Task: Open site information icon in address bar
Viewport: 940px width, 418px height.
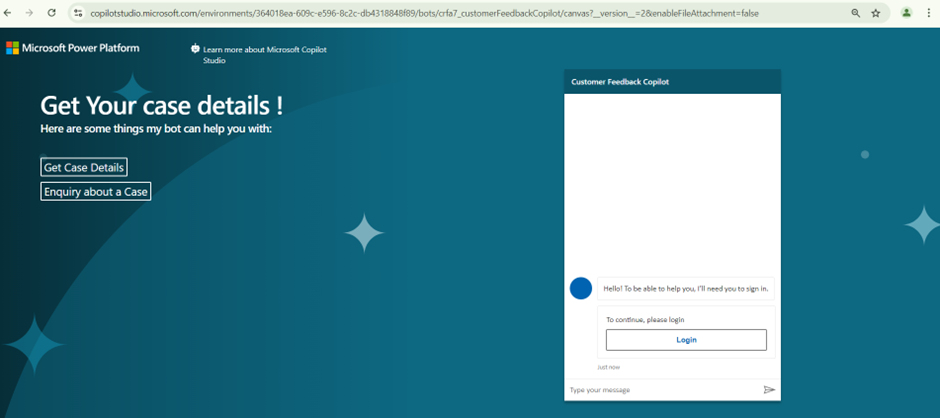Action: pos(78,13)
